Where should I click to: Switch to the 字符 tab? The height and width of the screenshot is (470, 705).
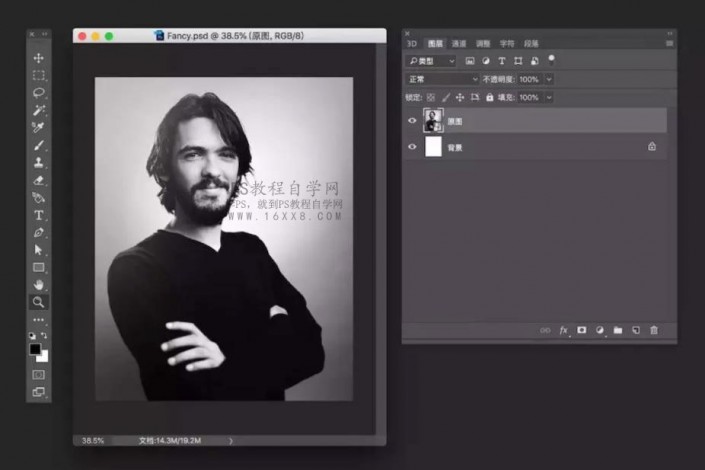click(x=507, y=44)
